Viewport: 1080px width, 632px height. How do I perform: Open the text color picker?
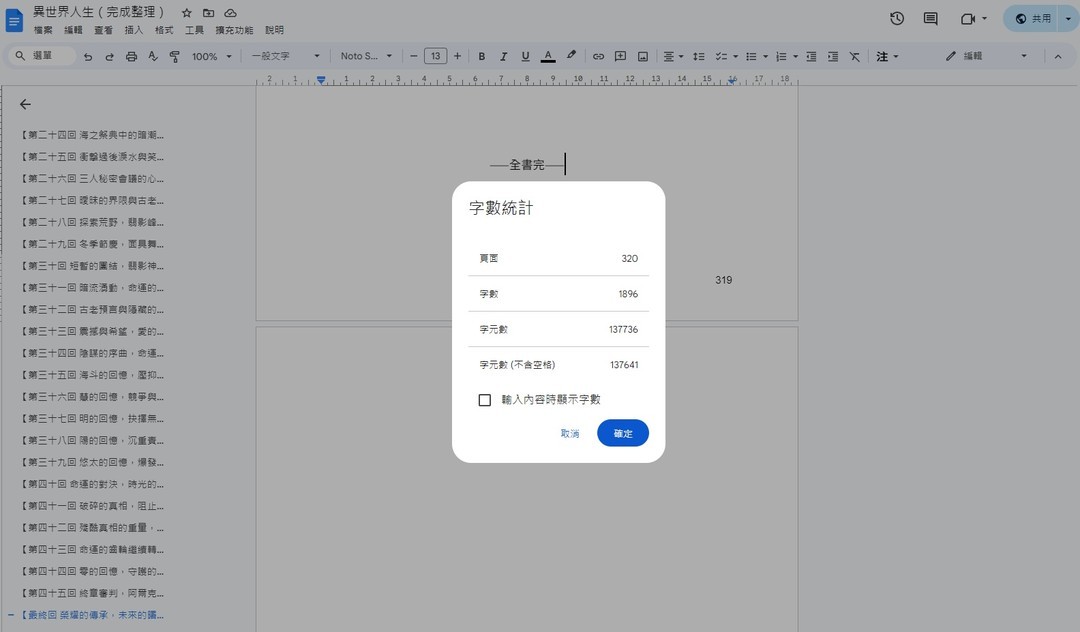coord(548,56)
